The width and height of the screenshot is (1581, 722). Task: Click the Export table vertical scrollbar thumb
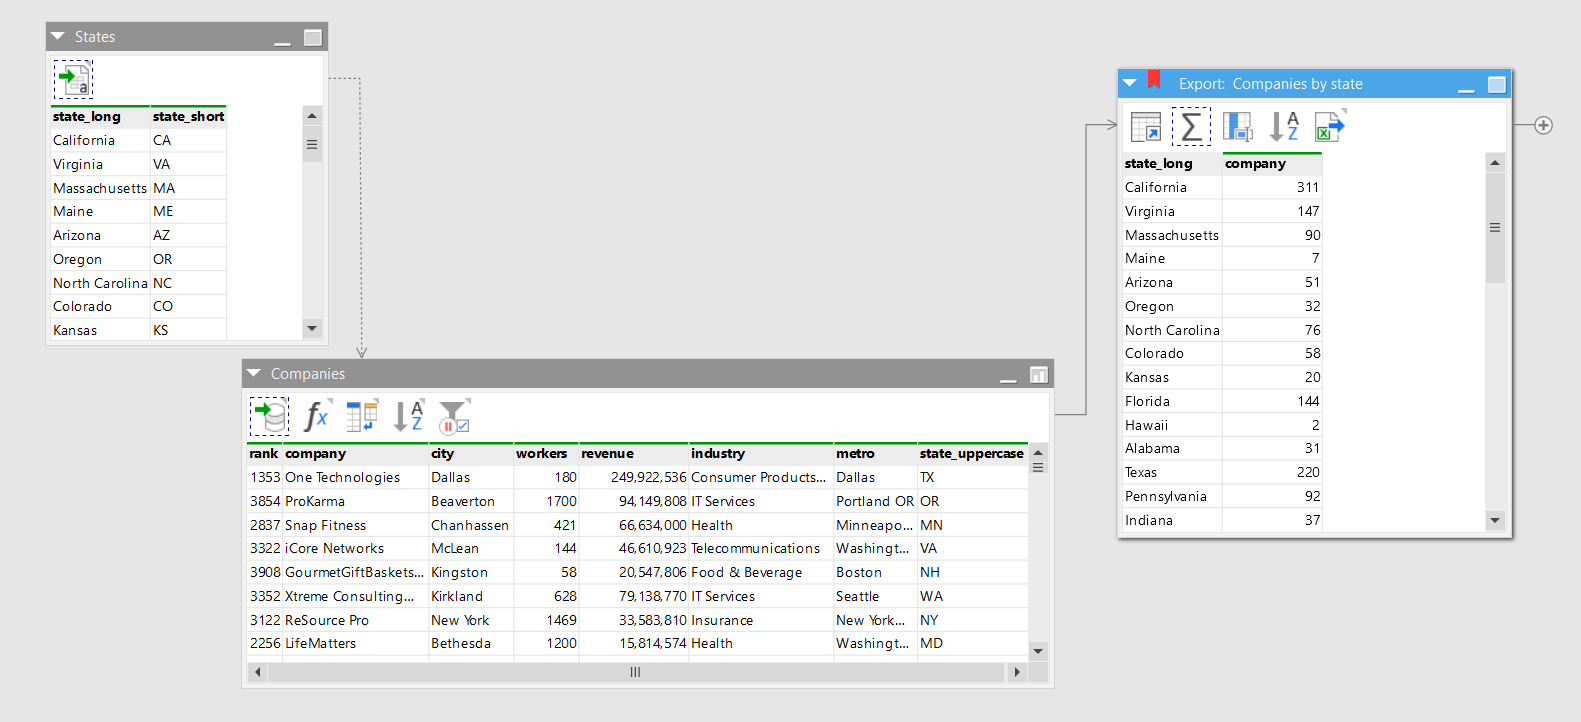pyautogui.click(x=1495, y=228)
